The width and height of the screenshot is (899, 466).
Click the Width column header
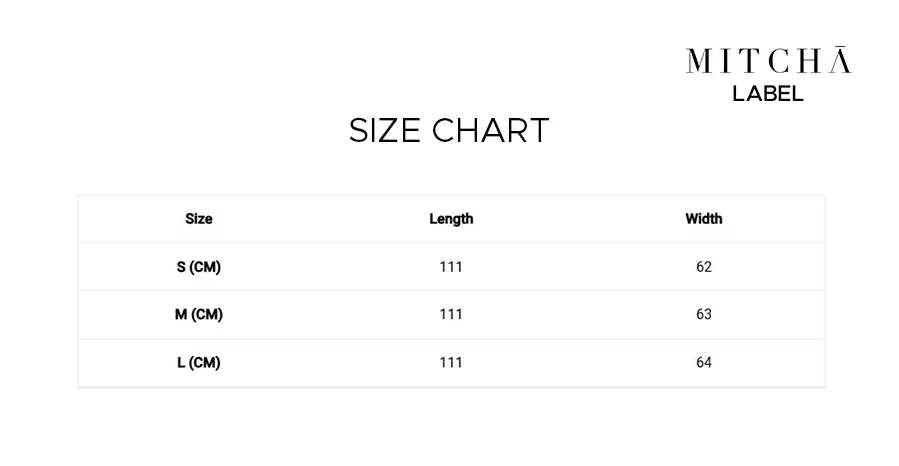[703, 219]
